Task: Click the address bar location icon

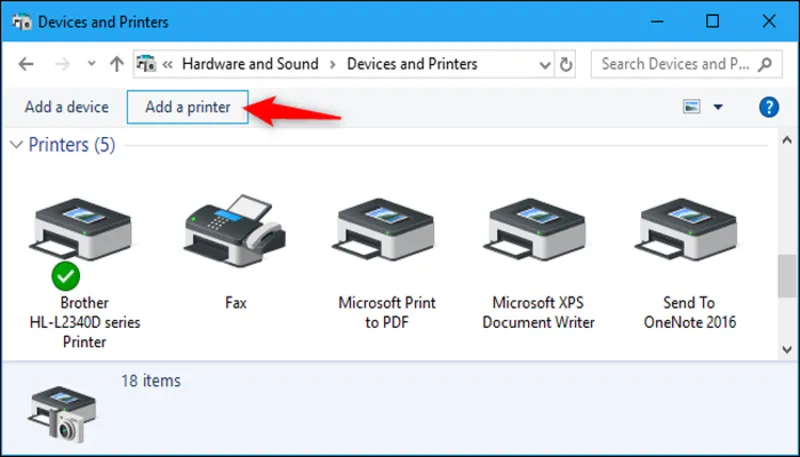Action: 146,64
